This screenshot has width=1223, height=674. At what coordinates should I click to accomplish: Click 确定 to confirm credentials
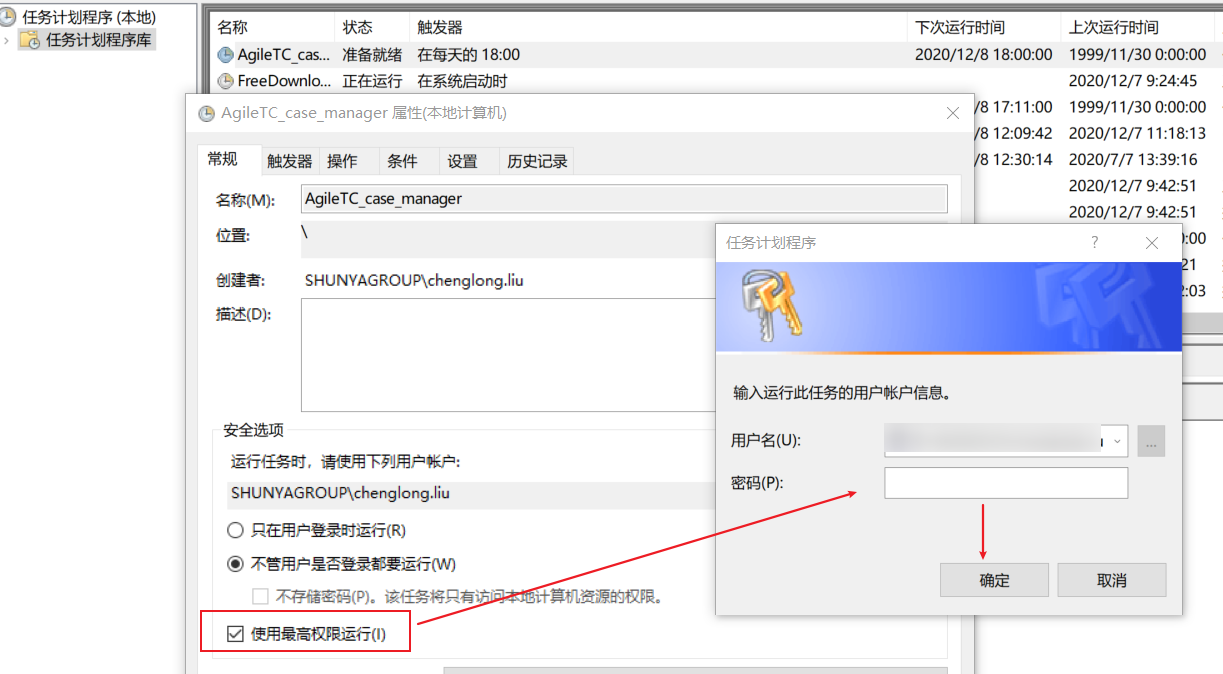click(x=993, y=580)
